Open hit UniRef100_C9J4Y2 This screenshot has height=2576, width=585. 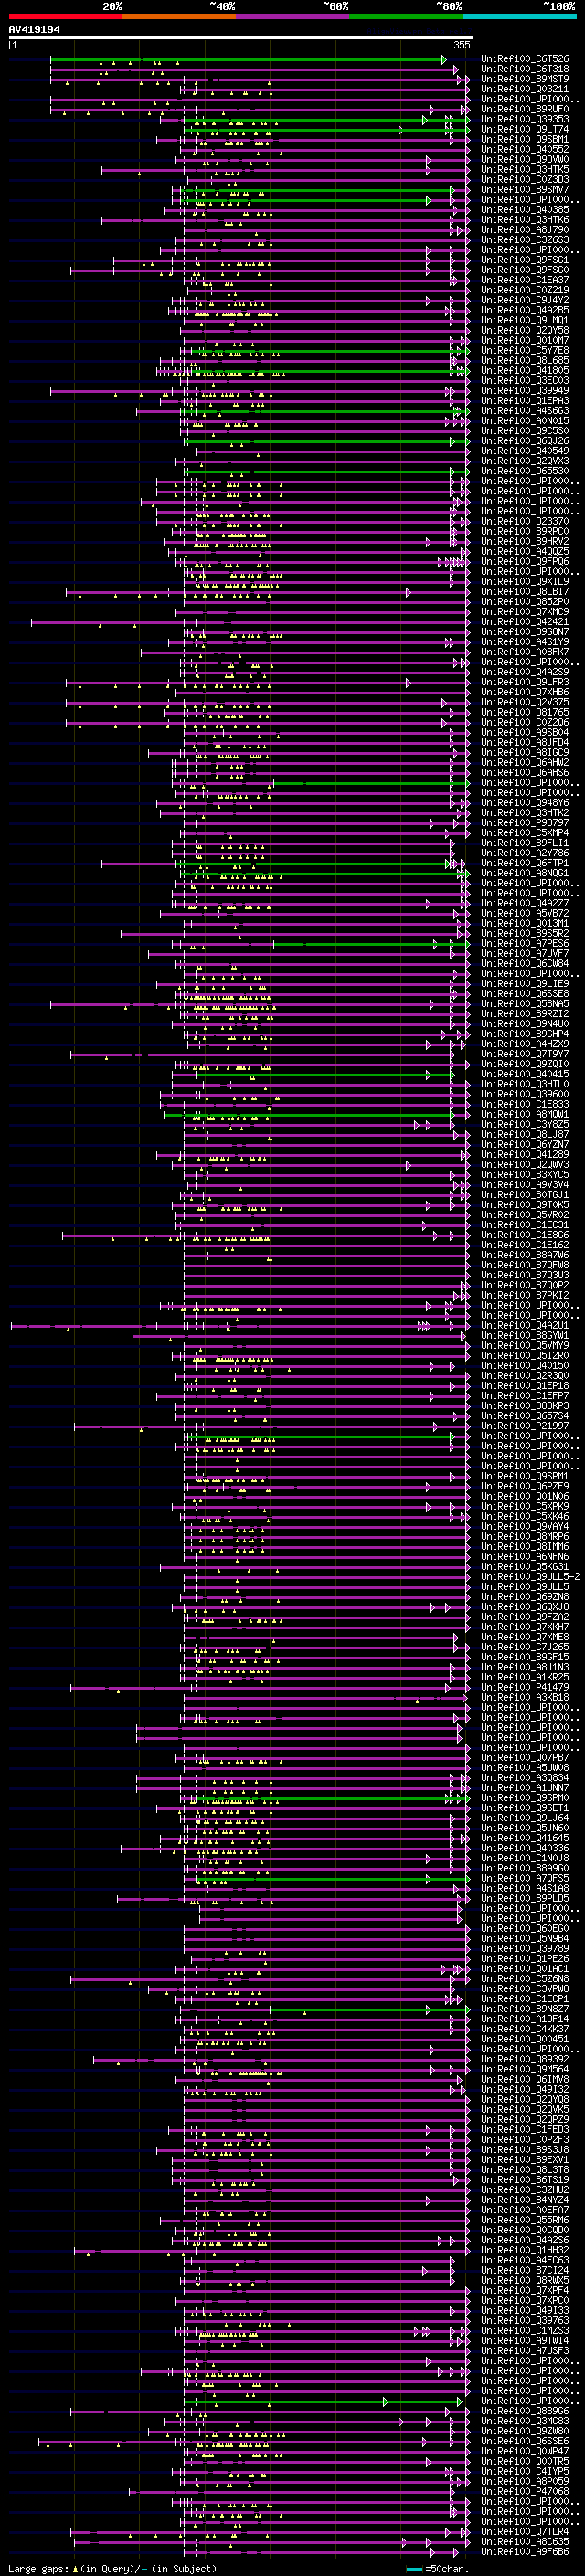click(525, 300)
